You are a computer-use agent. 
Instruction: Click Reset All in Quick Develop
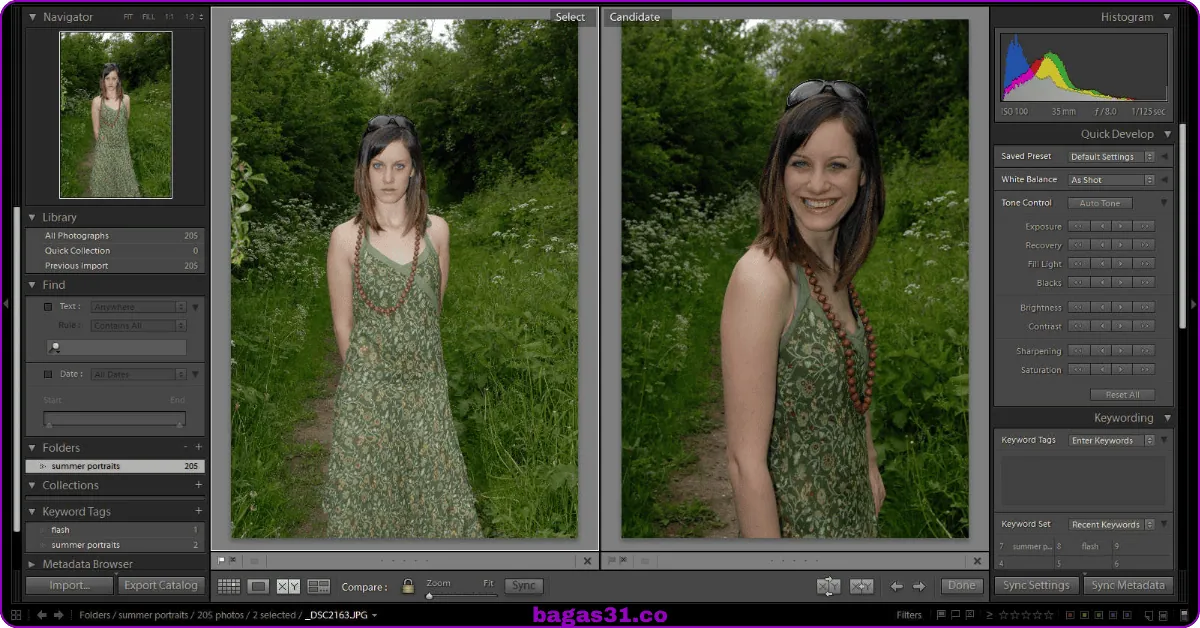(x=1122, y=395)
